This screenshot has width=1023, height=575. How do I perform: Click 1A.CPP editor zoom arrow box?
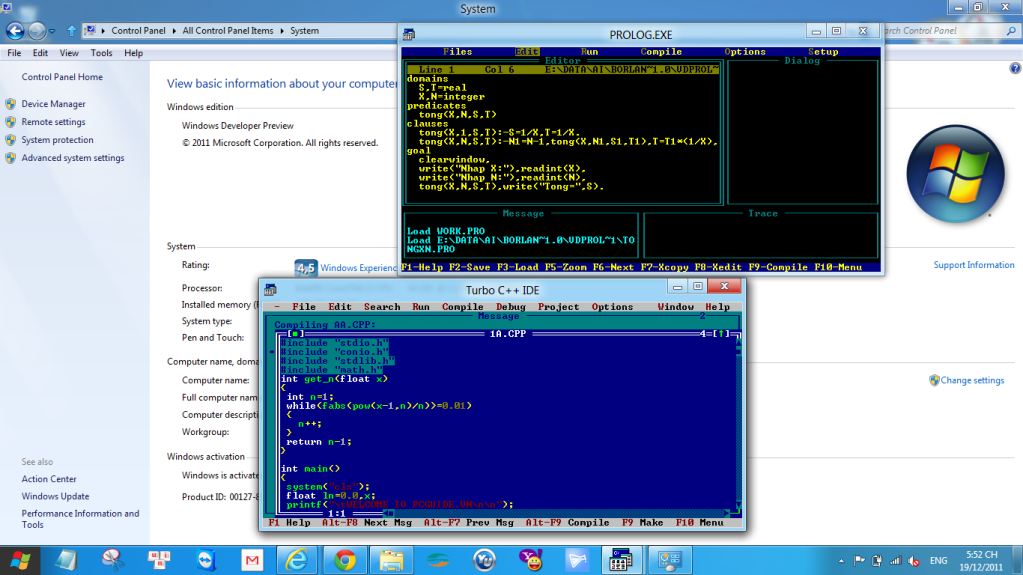pyautogui.click(x=720, y=334)
